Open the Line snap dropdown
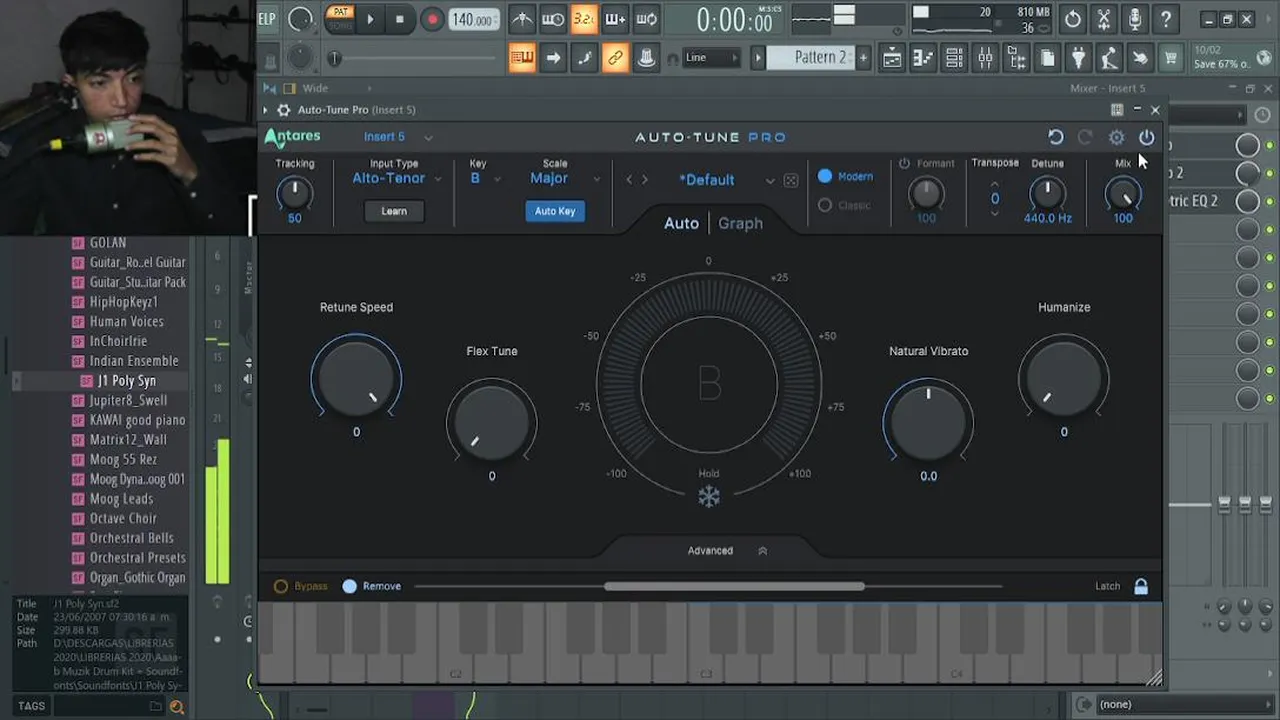 coord(711,58)
